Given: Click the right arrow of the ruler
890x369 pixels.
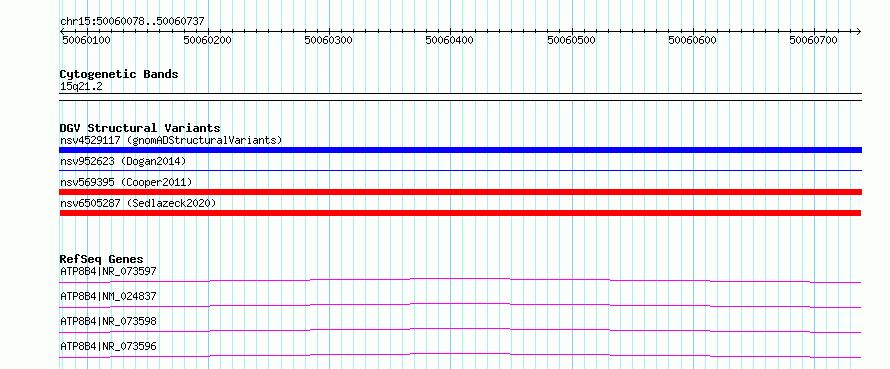Looking at the screenshot, I should (858, 31).
